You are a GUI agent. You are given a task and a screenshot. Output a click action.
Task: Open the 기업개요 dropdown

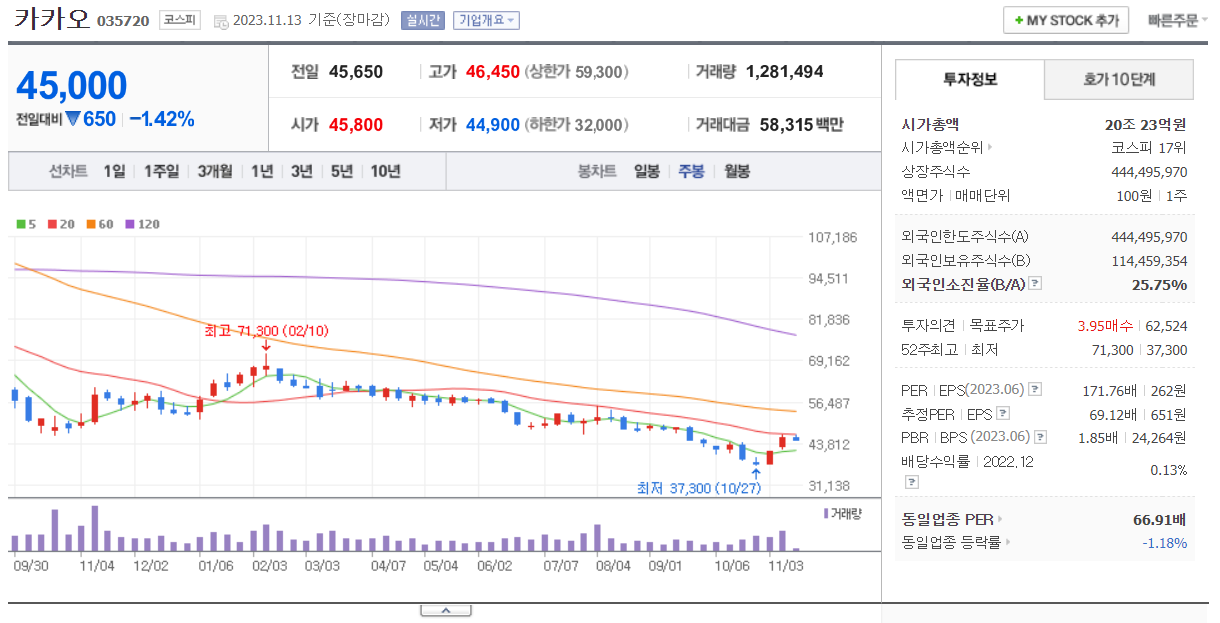(x=486, y=20)
